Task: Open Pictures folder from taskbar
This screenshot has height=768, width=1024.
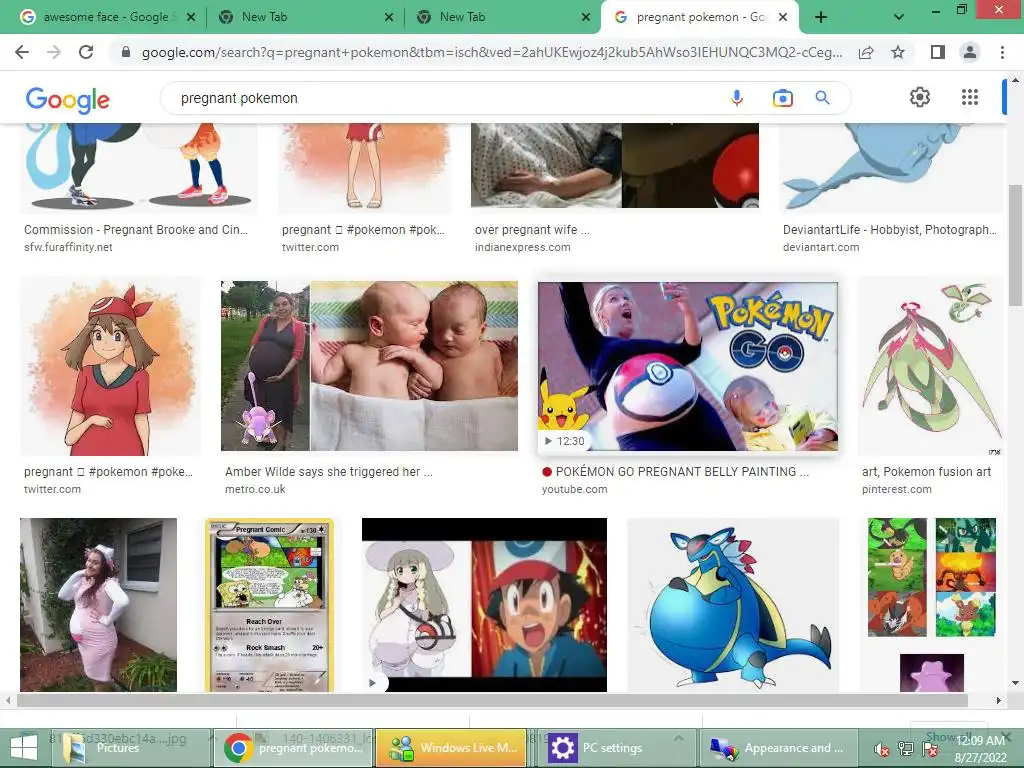Action: [x=131, y=748]
